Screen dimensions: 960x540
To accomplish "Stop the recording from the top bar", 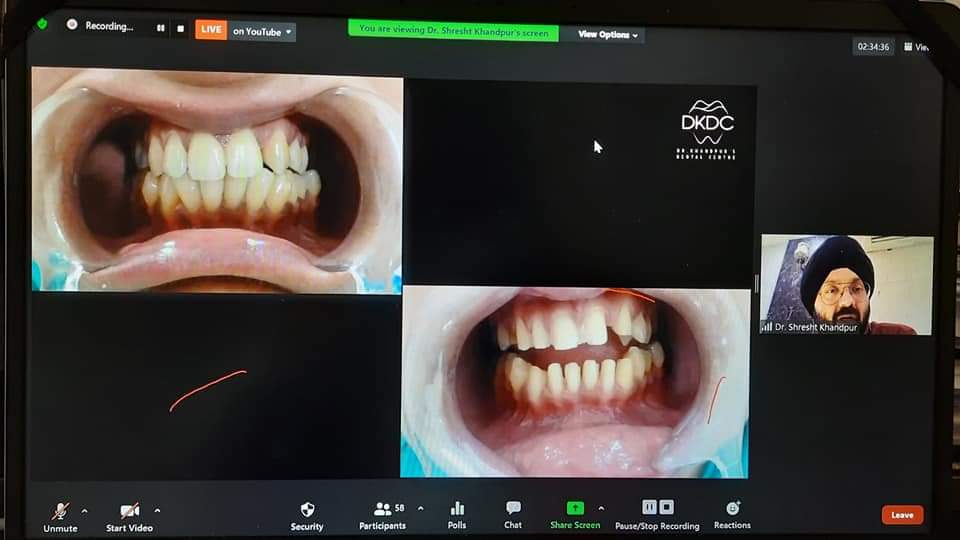I will [x=181, y=29].
